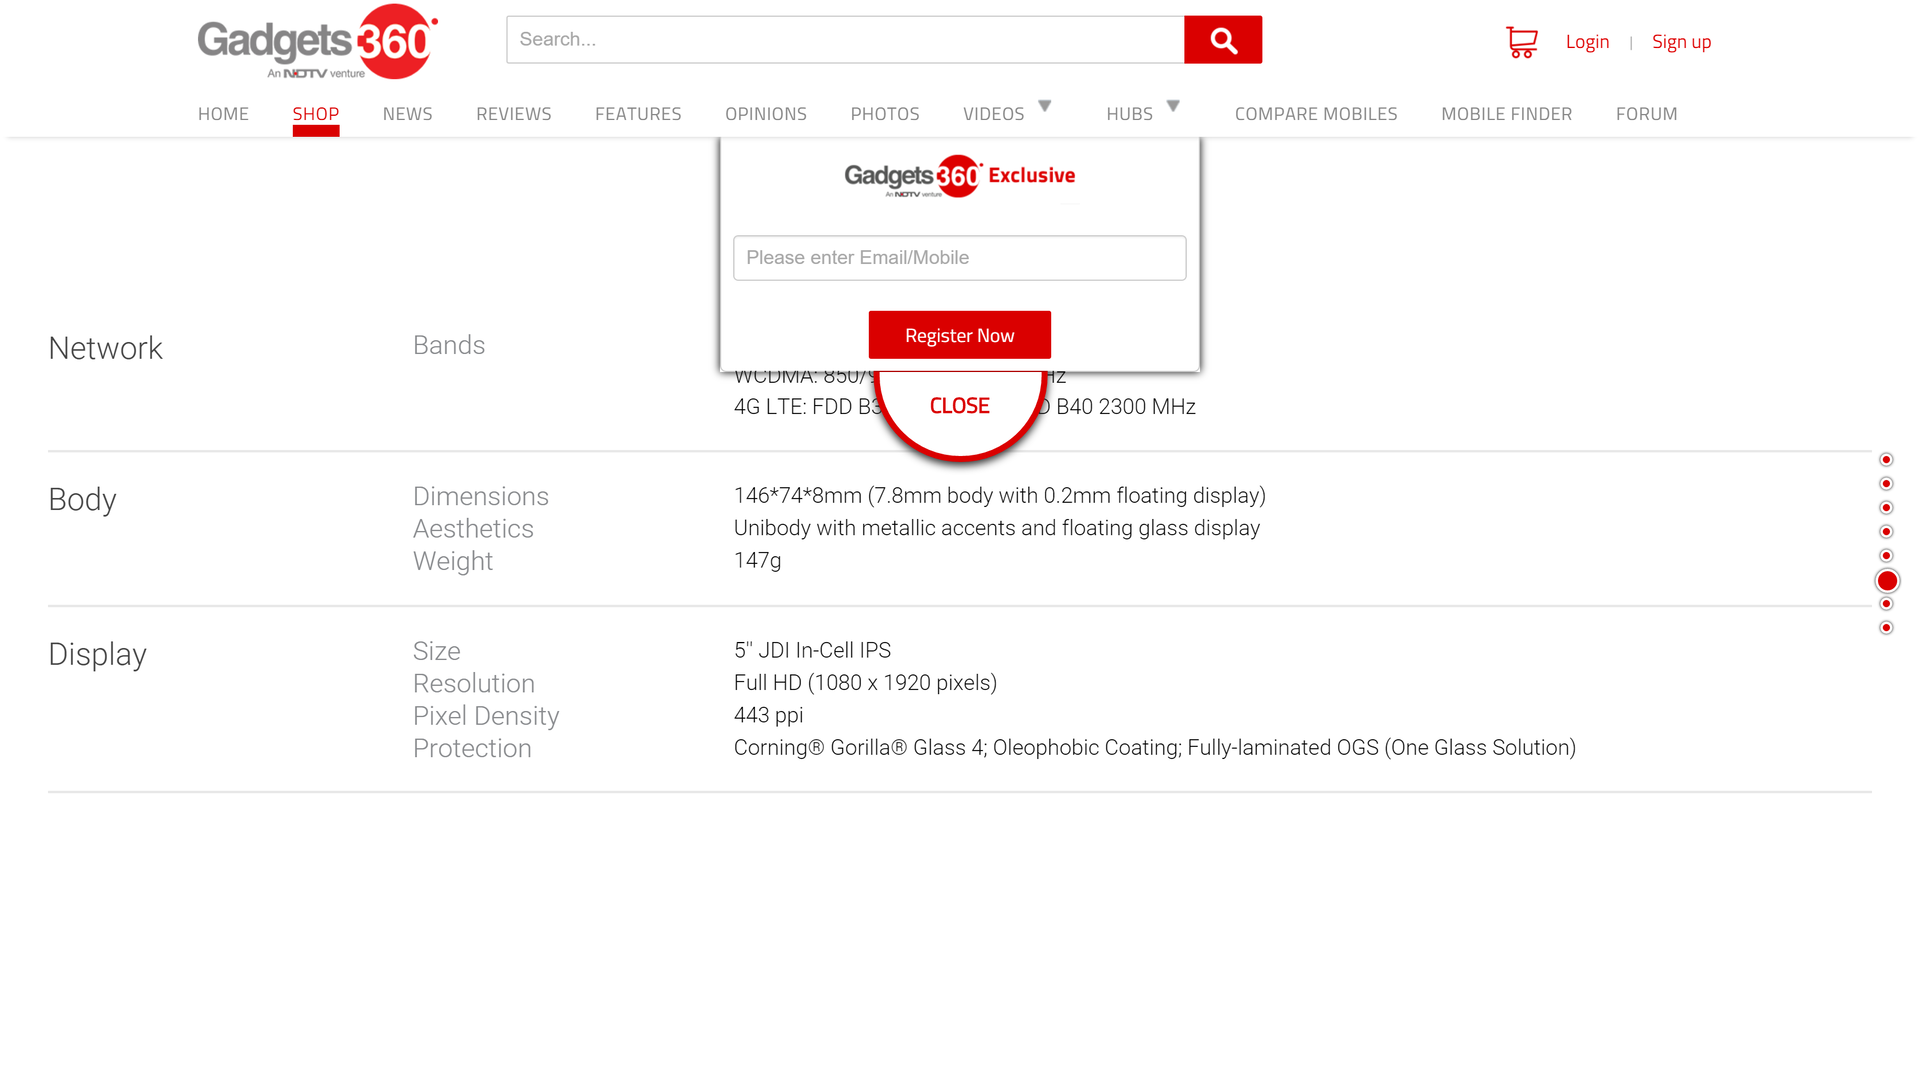Screen dimensions: 1920x1080
Task: Click the red search magnifier button
Action: (1222, 40)
